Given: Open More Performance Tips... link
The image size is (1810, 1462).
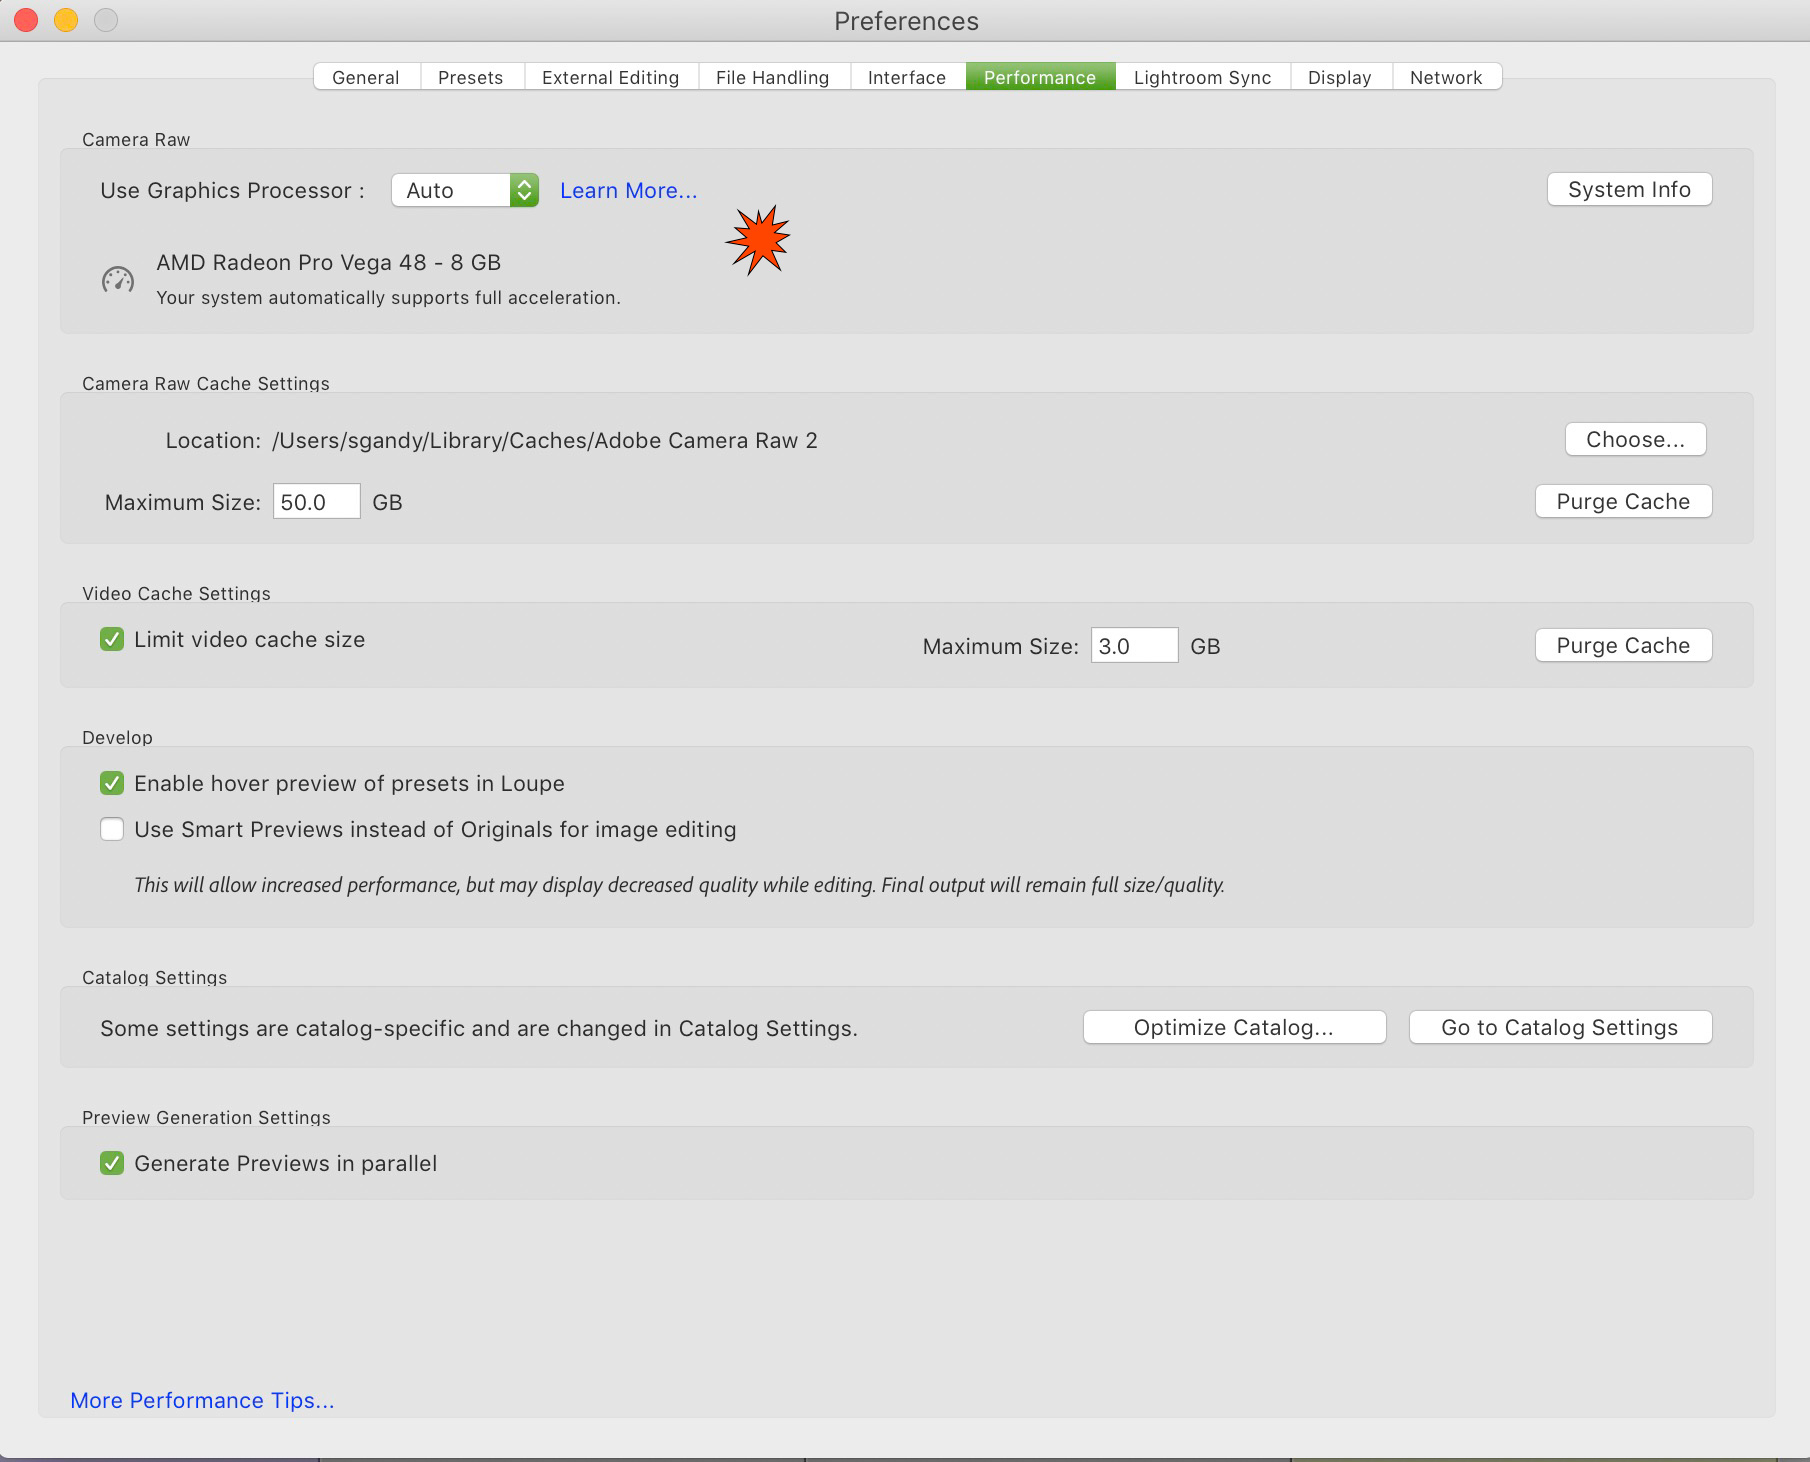Looking at the screenshot, I should coord(202,1400).
